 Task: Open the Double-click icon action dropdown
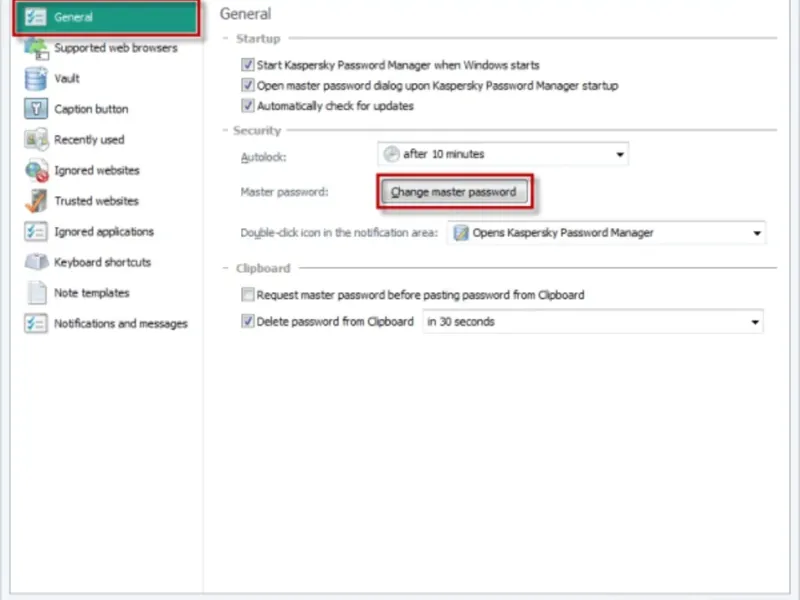(x=607, y=233)
